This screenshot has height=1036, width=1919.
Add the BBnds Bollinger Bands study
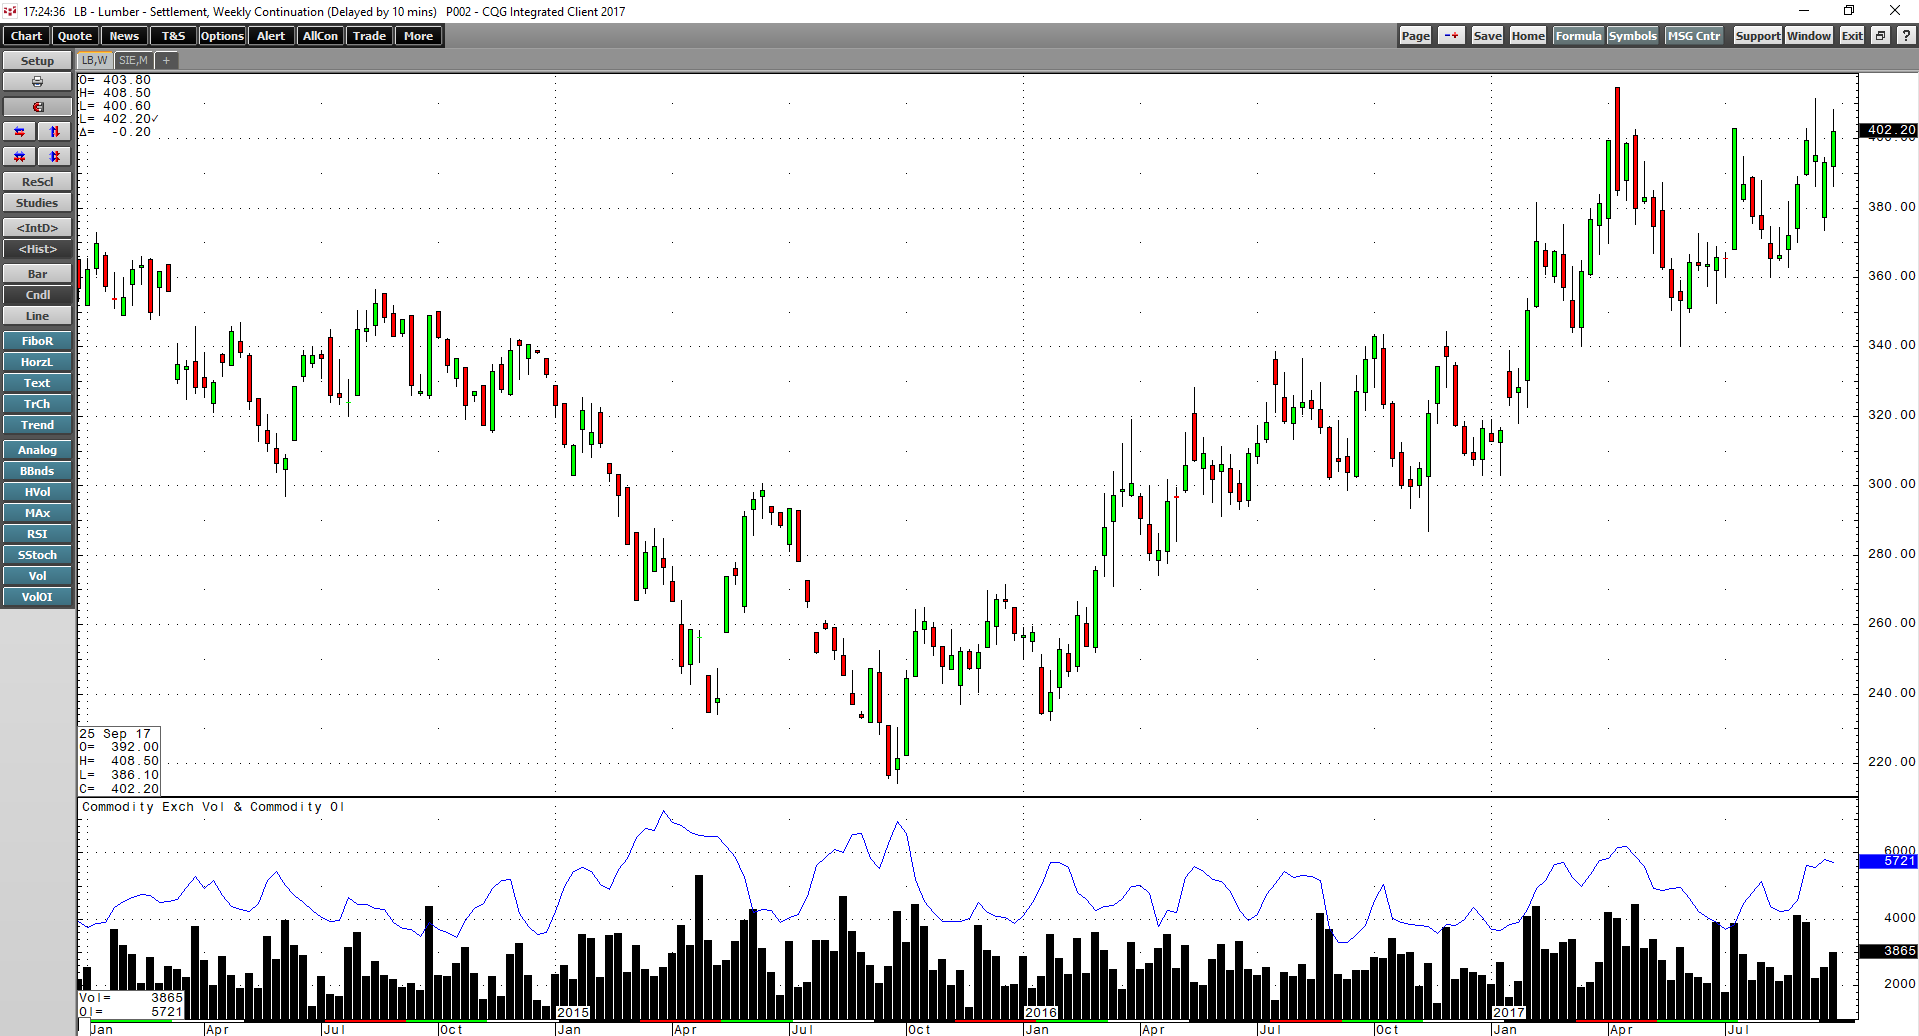pyautogui.click(x=37, y=471)
